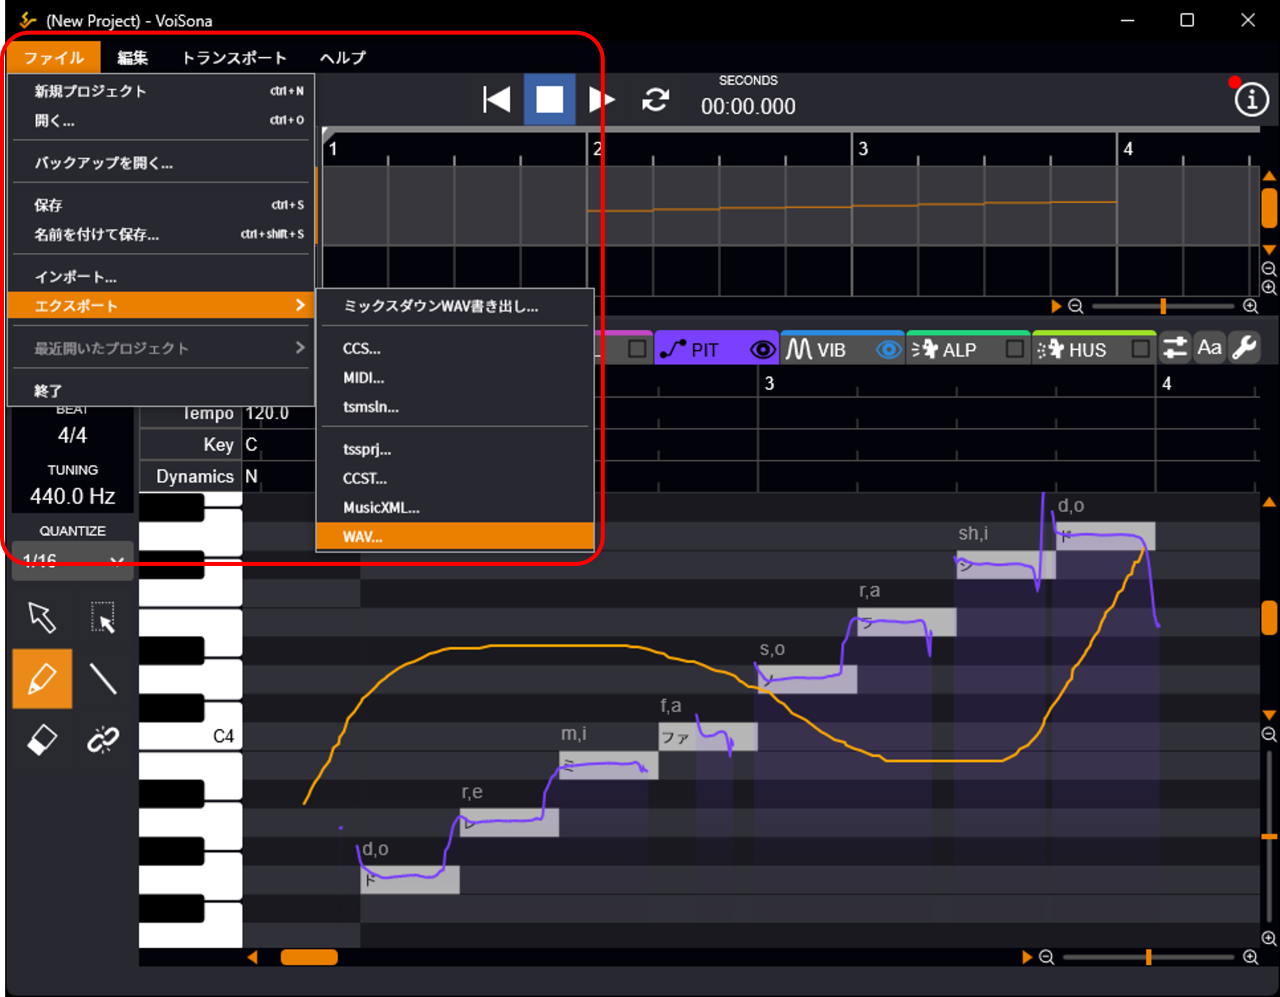Open the wrench settings icon
1280x997 pixels.
coord(1244,348)
